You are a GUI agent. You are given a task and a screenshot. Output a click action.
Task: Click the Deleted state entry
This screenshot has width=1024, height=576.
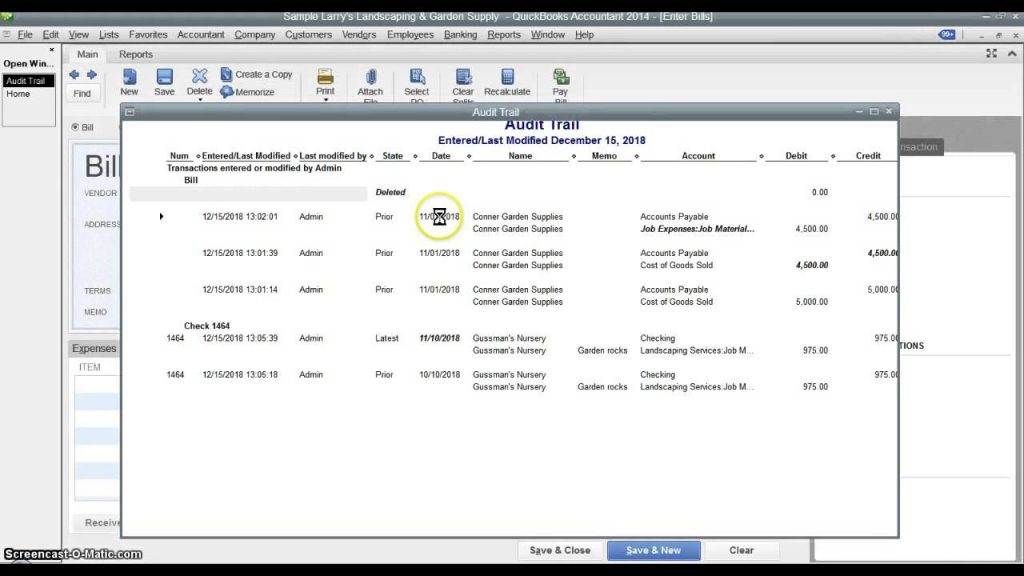391,192
